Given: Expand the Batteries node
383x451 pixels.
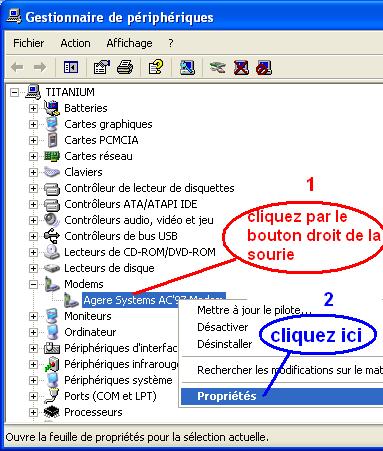Looking at the screenshot, I should [33, 108].
